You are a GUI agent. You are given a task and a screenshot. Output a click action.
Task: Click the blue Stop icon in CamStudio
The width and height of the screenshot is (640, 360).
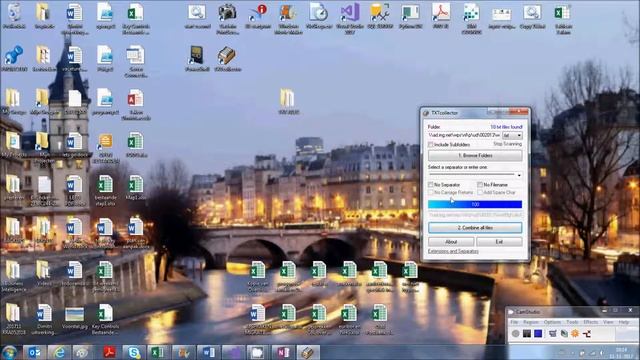click(538, 333)
